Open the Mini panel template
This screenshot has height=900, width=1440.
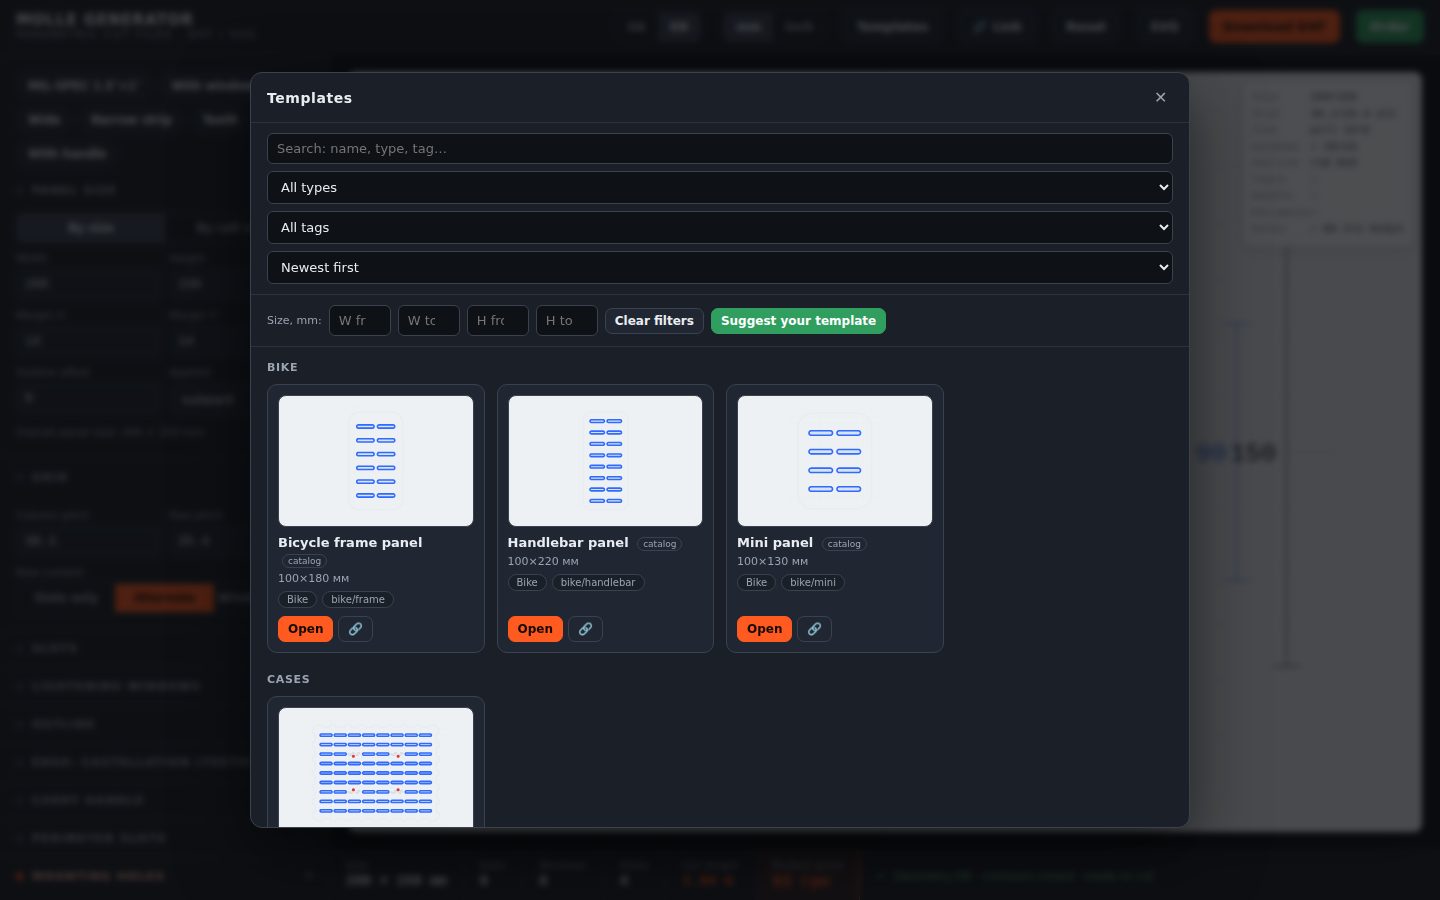(764, 629)
